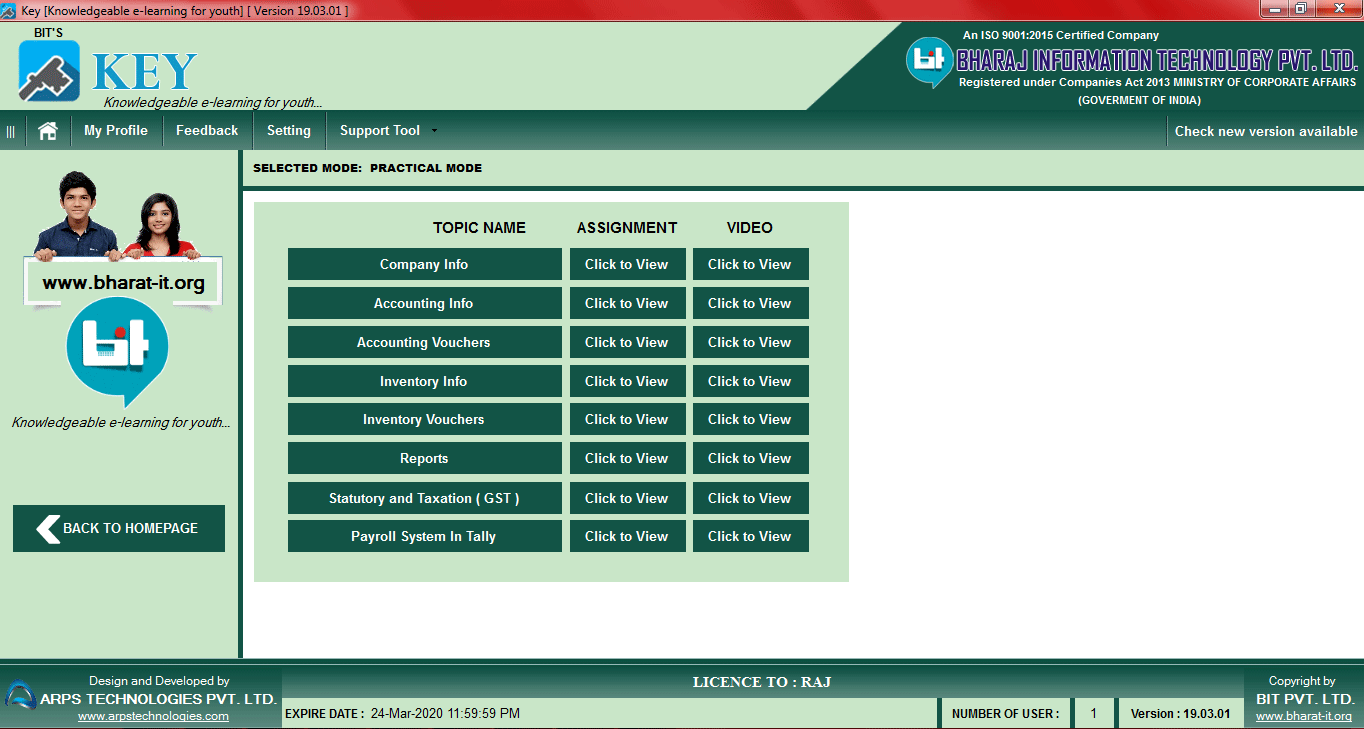
Task: Click the Bharaj Information Technology header logo
Action: pos(929,61)
